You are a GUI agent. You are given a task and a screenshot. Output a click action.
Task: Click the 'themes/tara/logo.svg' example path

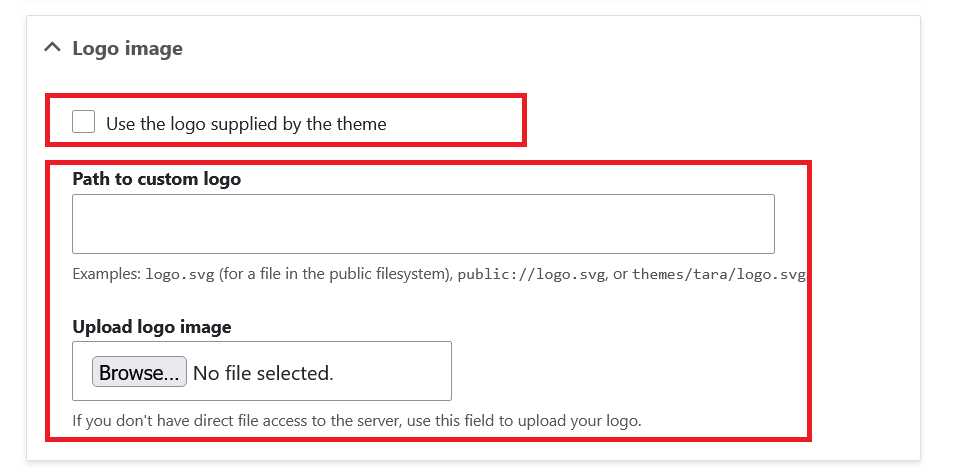coord(718,274)
